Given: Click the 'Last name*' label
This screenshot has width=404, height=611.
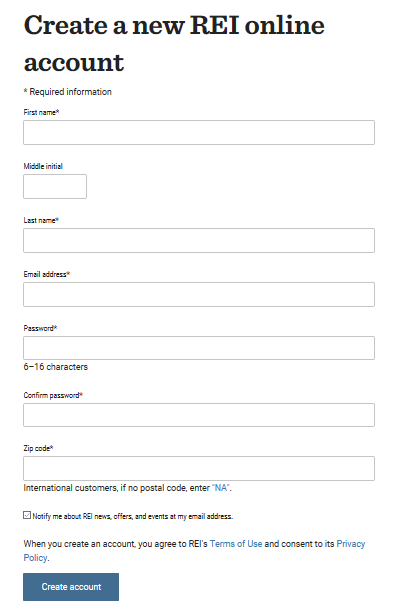Looking at the screenshot, I should 41,220.
